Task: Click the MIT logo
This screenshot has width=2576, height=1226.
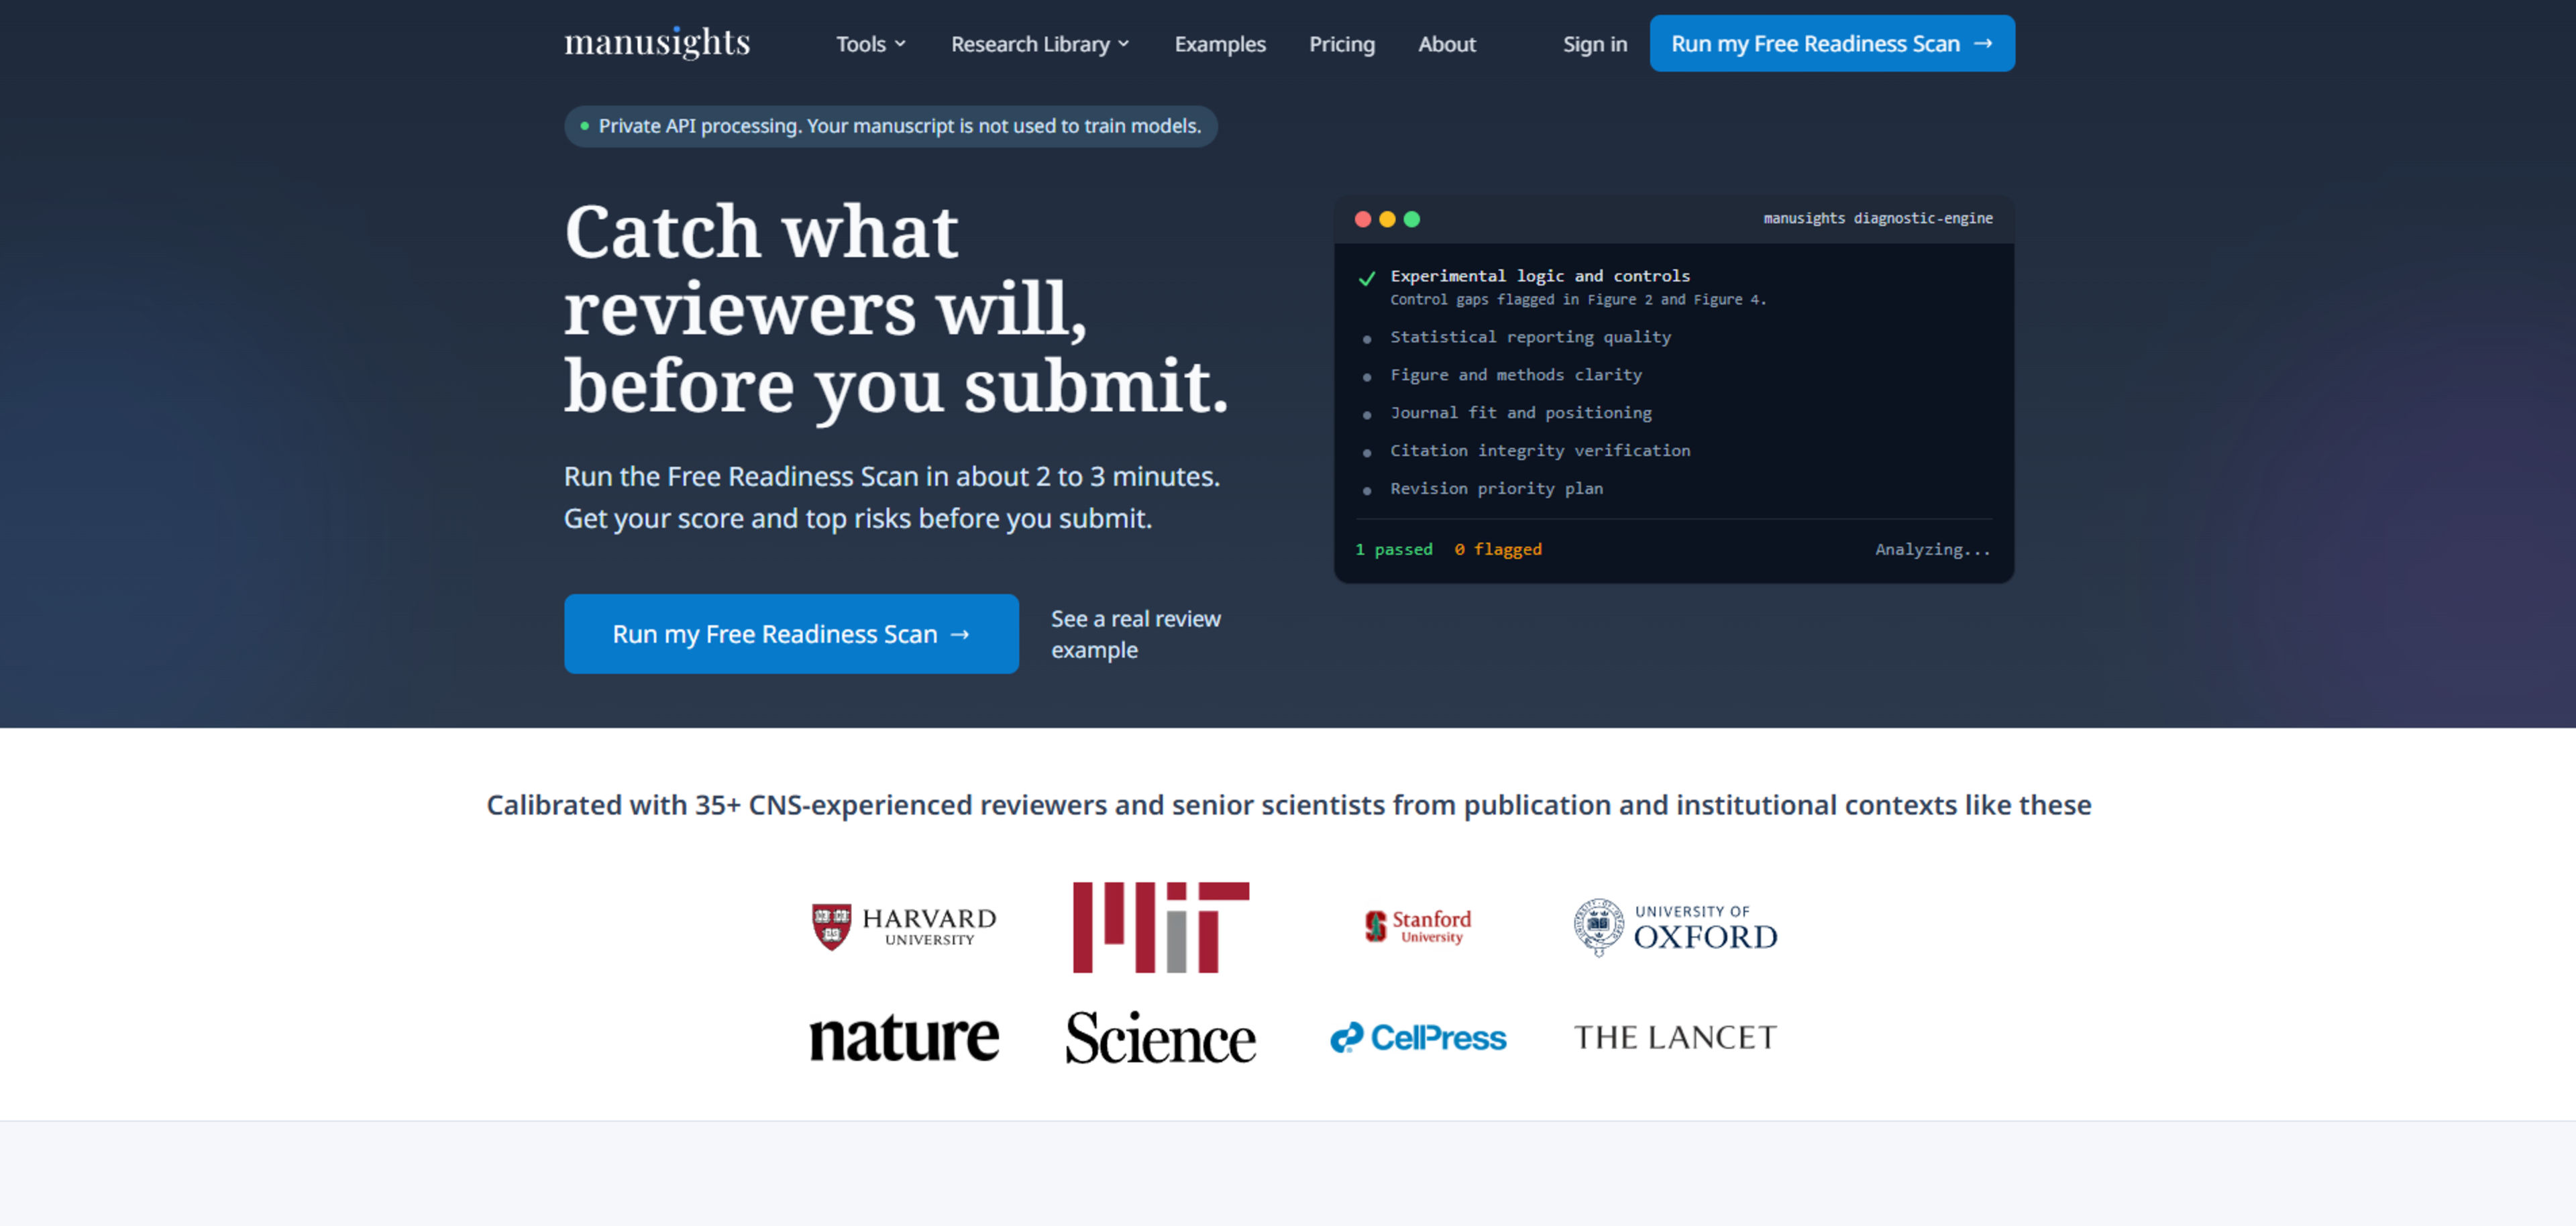Action: tap(1161, 927)
